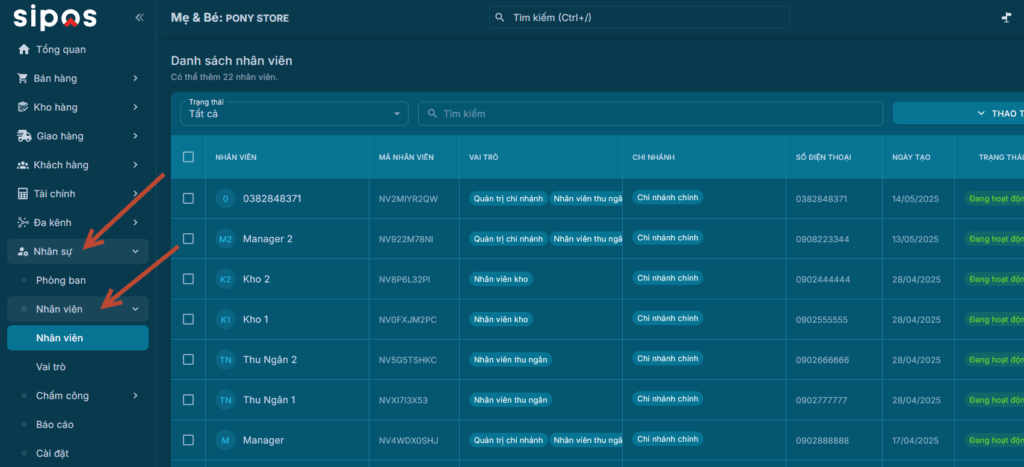The width and height of the screenshot is (1024, 467).
Task: Click M2 avatar of Manager 2
Action: click(x=225, y=239)
